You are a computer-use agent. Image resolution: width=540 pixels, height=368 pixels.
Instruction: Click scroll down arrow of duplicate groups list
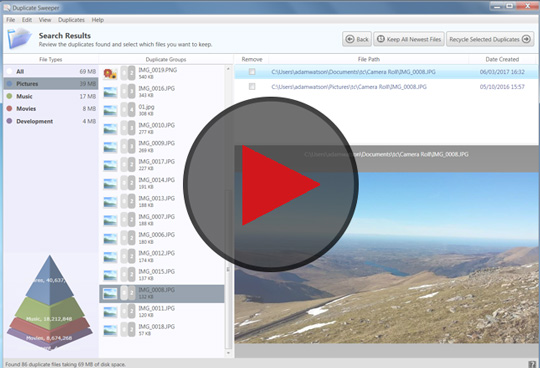228,353
